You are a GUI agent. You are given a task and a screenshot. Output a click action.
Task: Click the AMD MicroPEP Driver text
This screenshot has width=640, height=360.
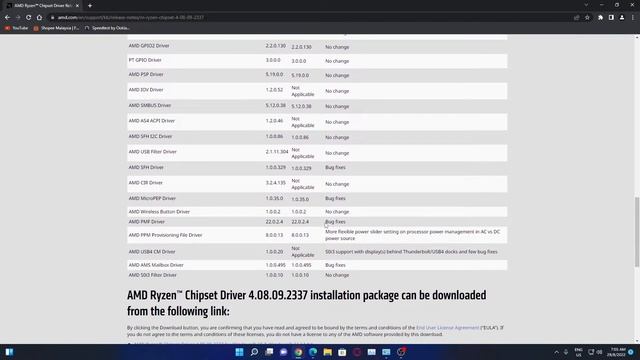pos(152,198)
